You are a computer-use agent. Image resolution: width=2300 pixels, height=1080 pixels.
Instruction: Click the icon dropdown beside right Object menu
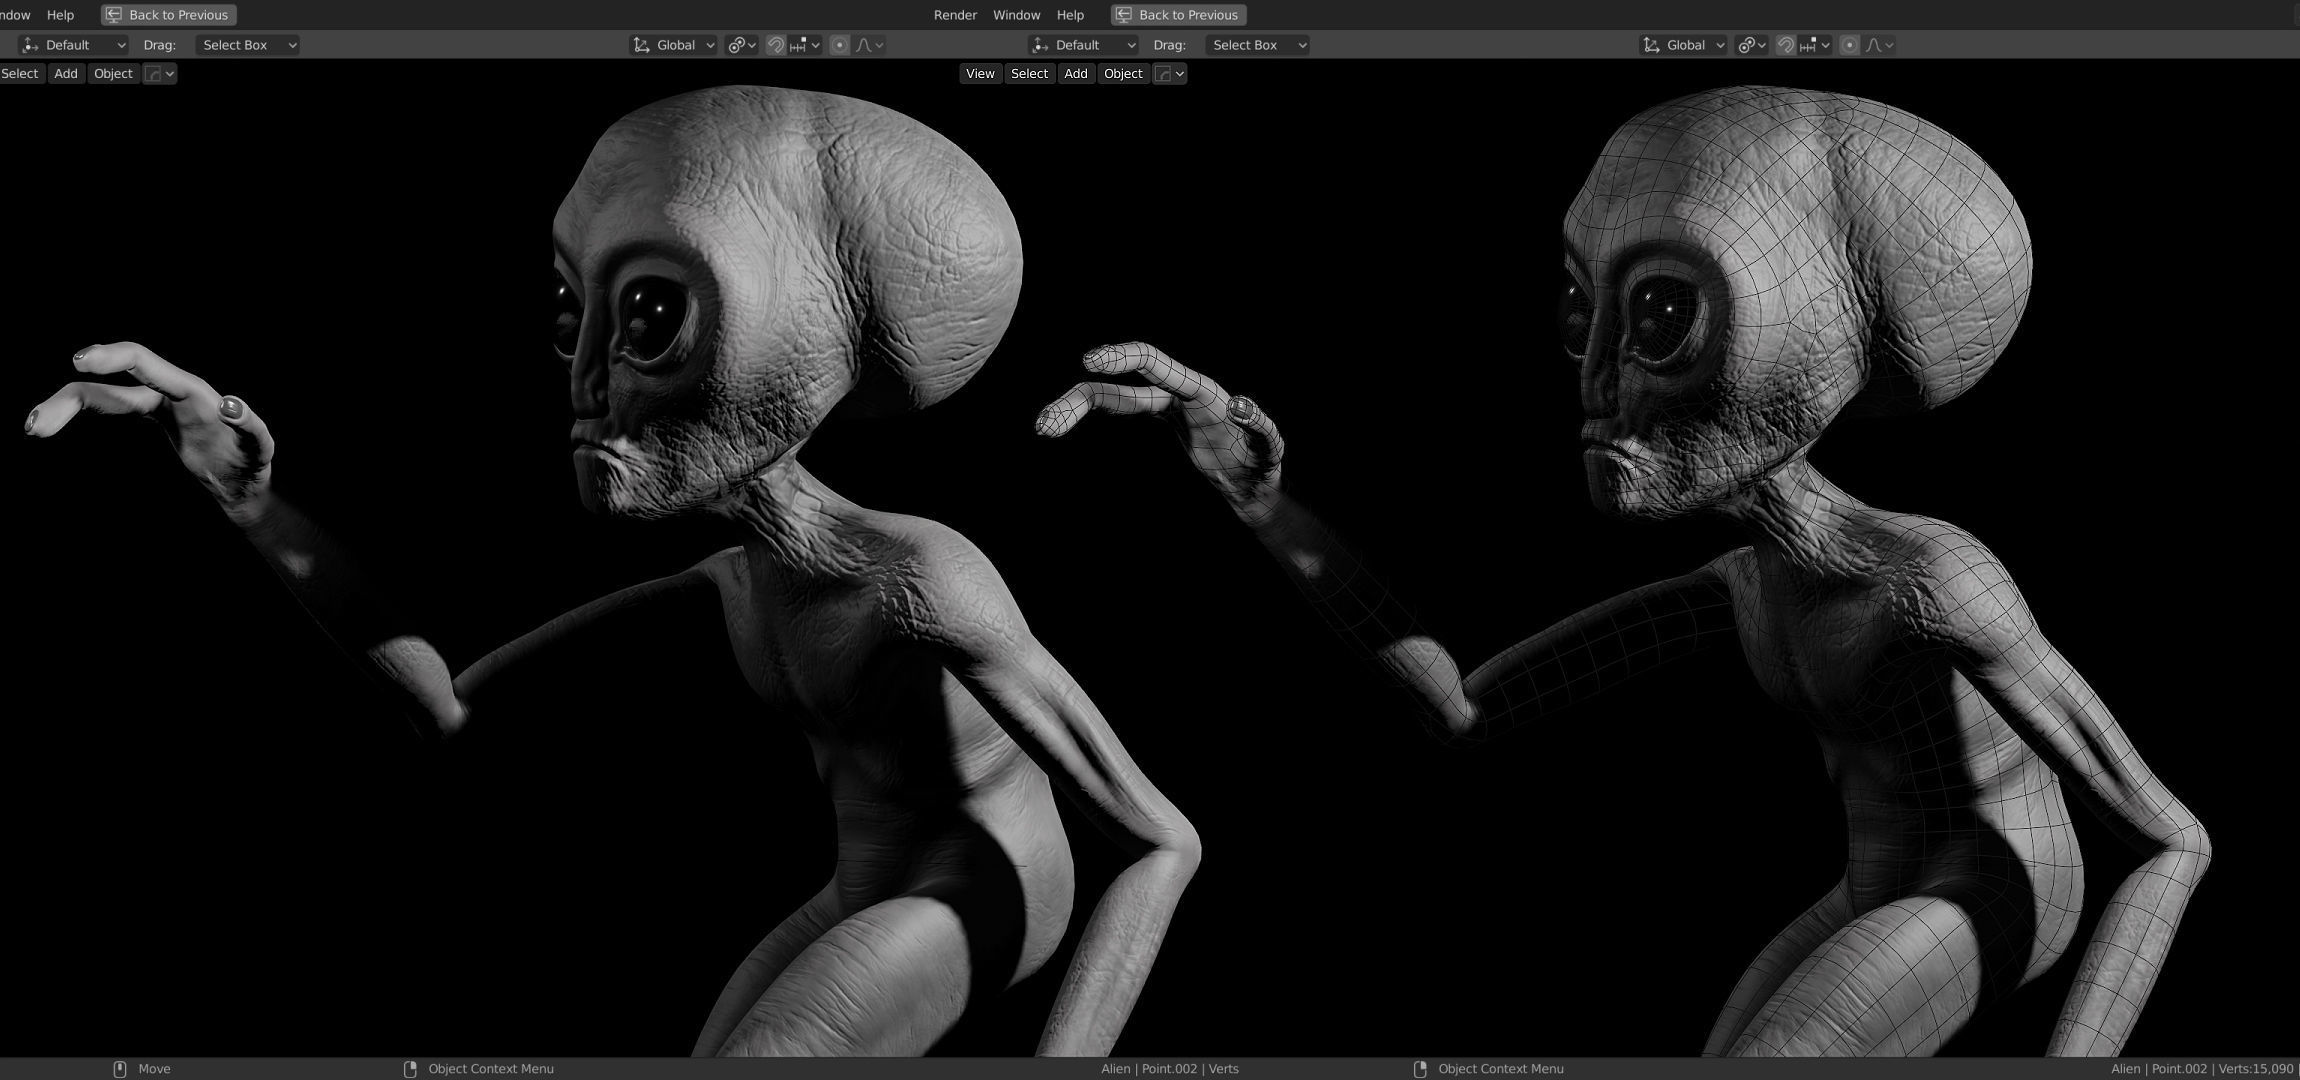tap(1169, 74)
